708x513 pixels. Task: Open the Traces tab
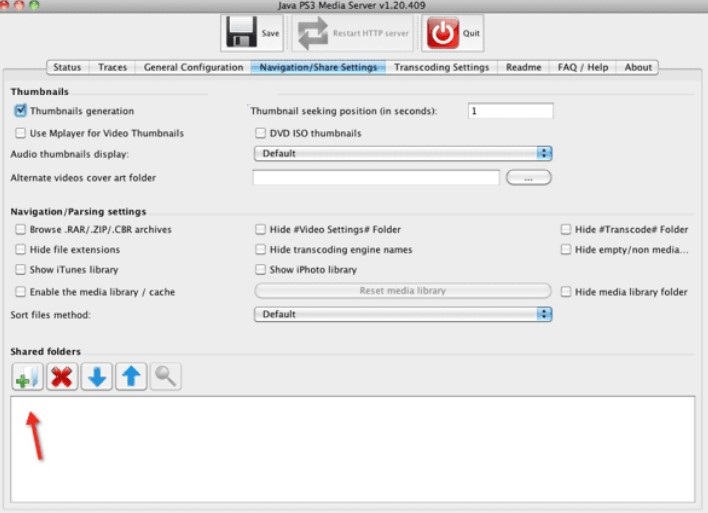112,67
